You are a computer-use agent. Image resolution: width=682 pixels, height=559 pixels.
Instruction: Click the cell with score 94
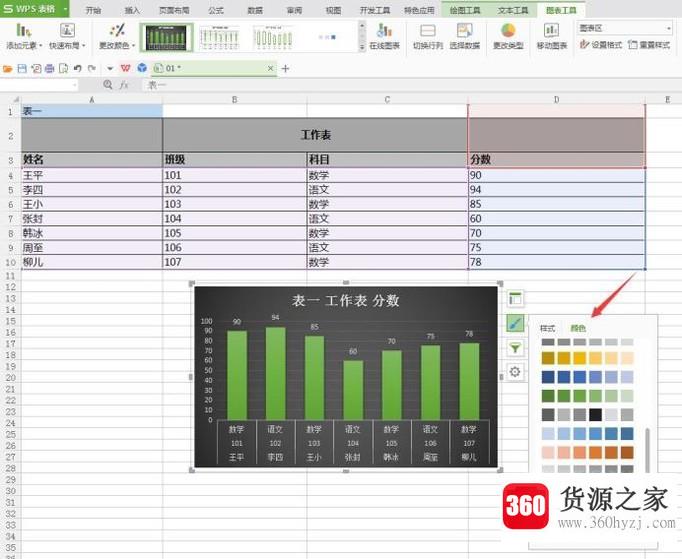tap(556, 190)
